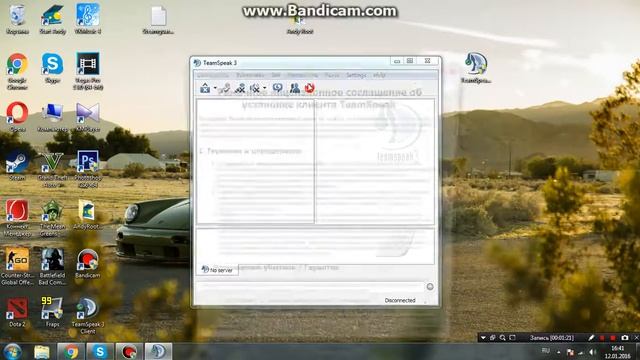Open Fraps desktop shortcut
Screen dimensions: 640x360
click(x=53, y=312)
